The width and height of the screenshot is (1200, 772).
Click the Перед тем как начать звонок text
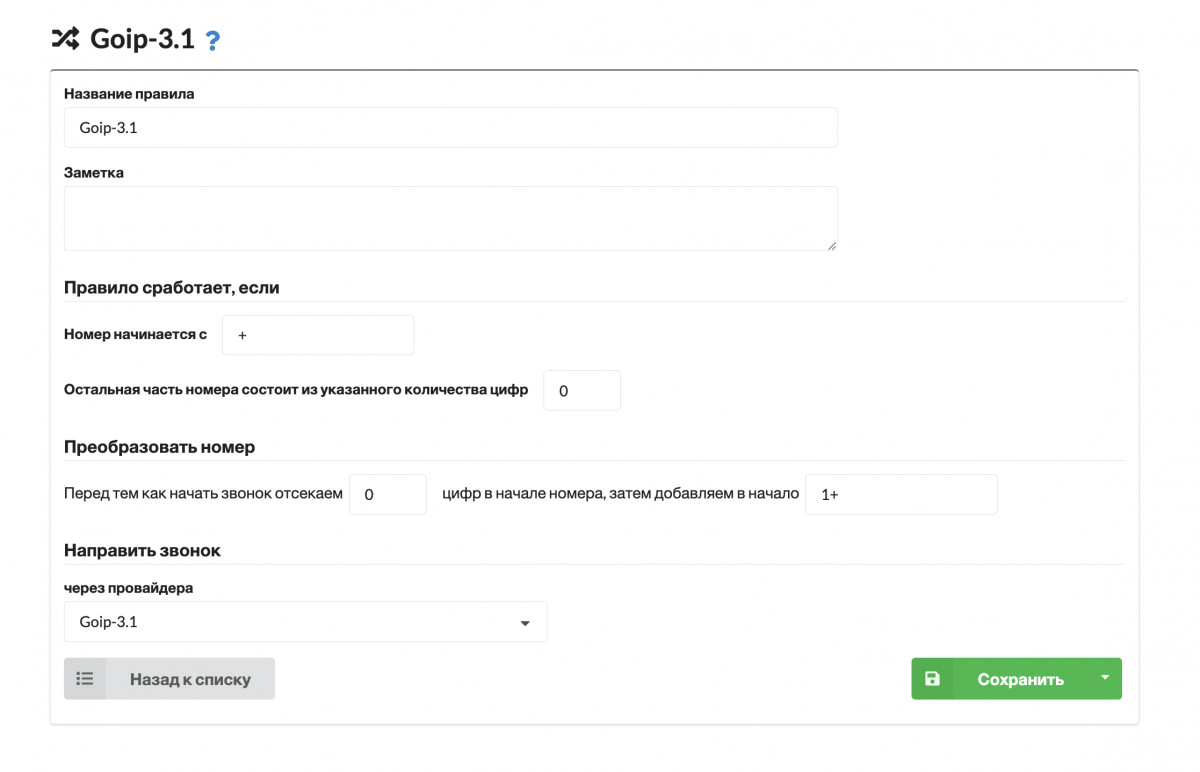(x=204, y=494)
